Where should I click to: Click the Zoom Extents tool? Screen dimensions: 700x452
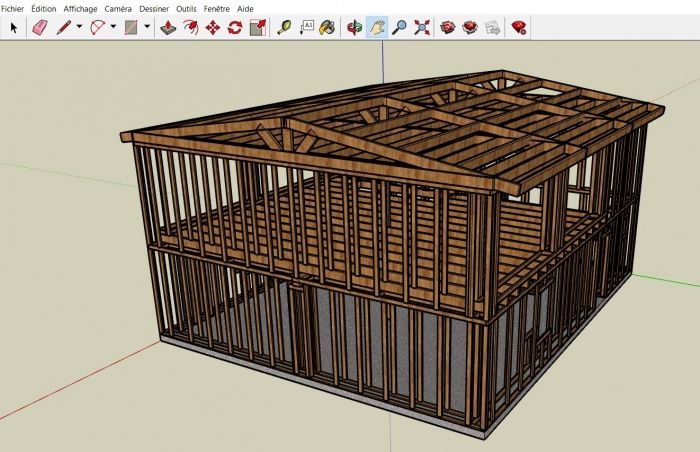[x=422, y=28]
